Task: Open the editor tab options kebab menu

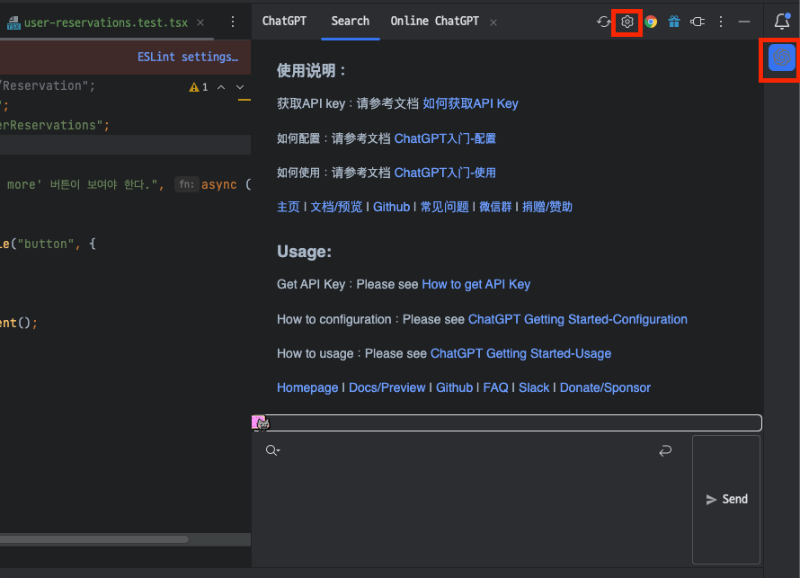Action: (233, 21)
